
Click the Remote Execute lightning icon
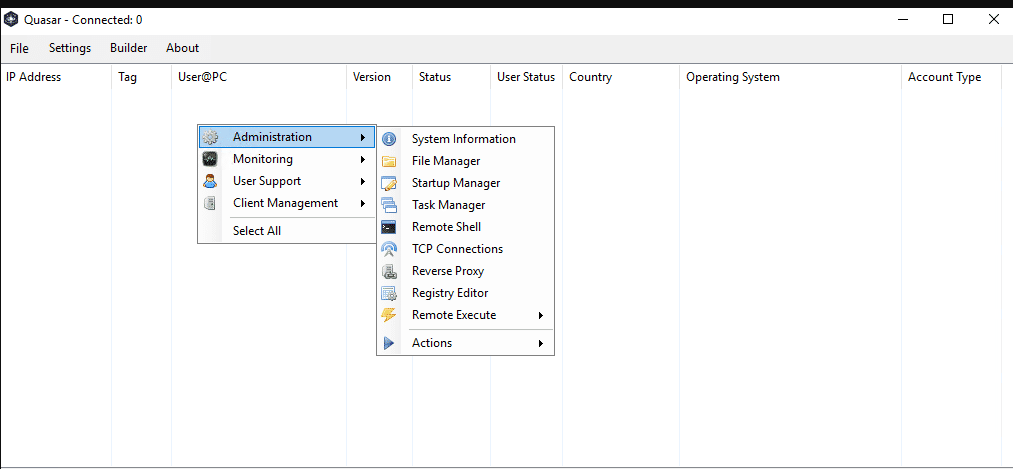389,315
